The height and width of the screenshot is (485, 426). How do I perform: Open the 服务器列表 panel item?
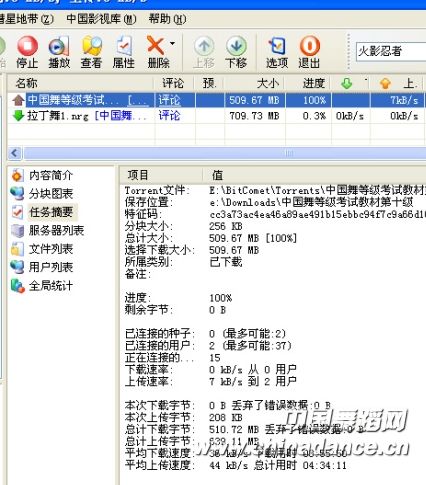point(56,230)
